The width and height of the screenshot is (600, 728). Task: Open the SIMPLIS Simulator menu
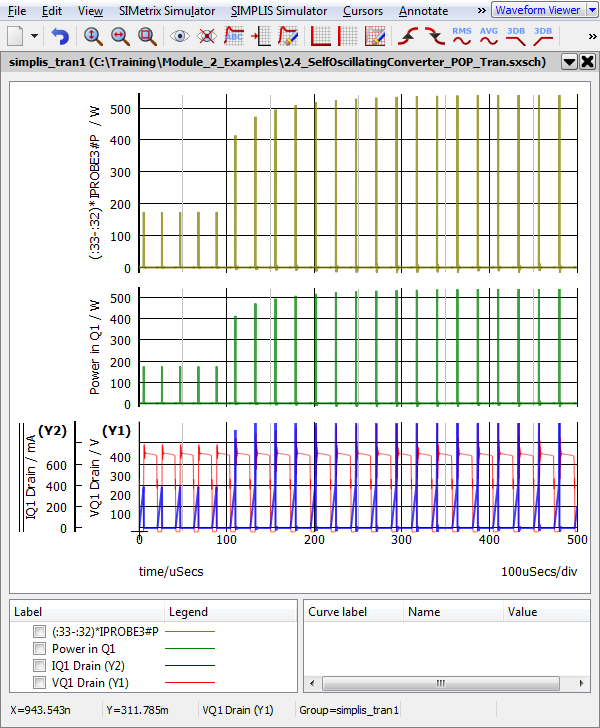click(x=278, y=11)
